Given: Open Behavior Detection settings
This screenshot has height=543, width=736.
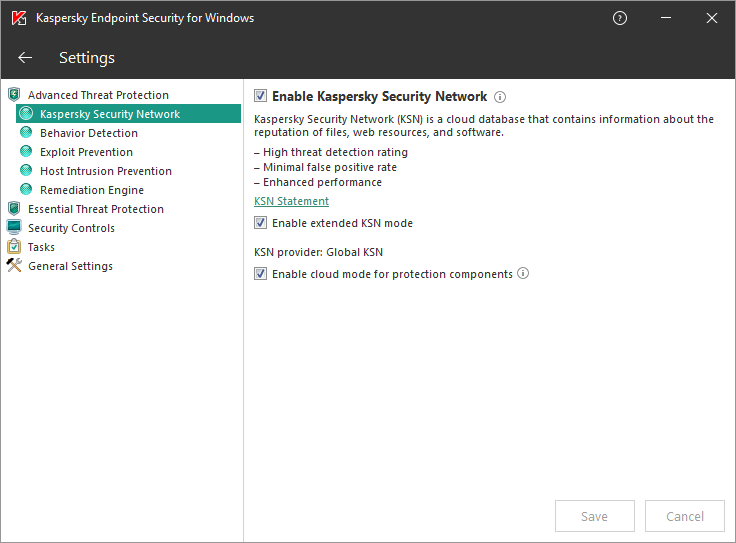Looking at the screenshot, I should point(89,133).
